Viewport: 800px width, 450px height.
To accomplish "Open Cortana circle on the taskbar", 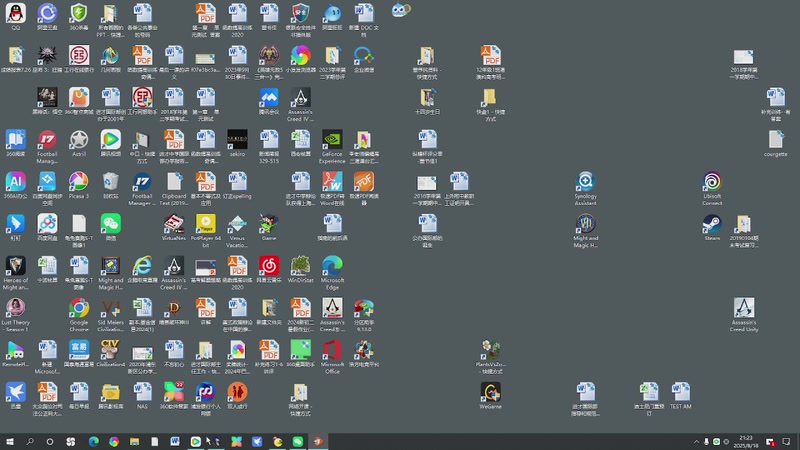I will point(49,441).
